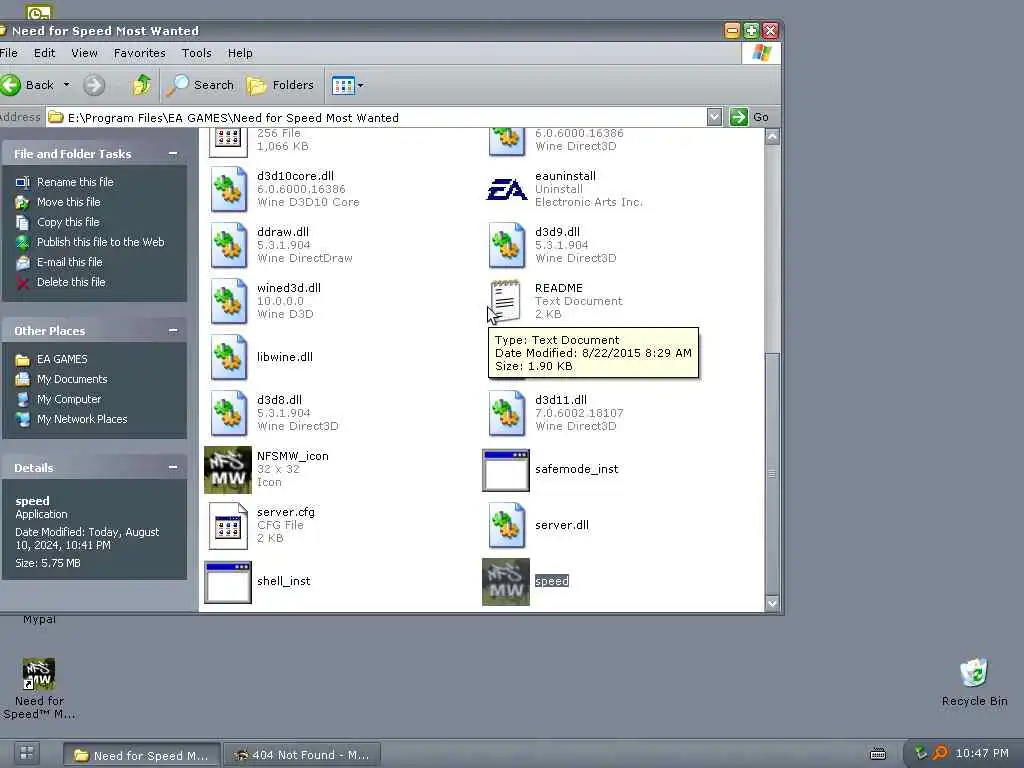Click the Views toolbar icon
This screenshot has height=768, width=1024.
click(343, 85)
